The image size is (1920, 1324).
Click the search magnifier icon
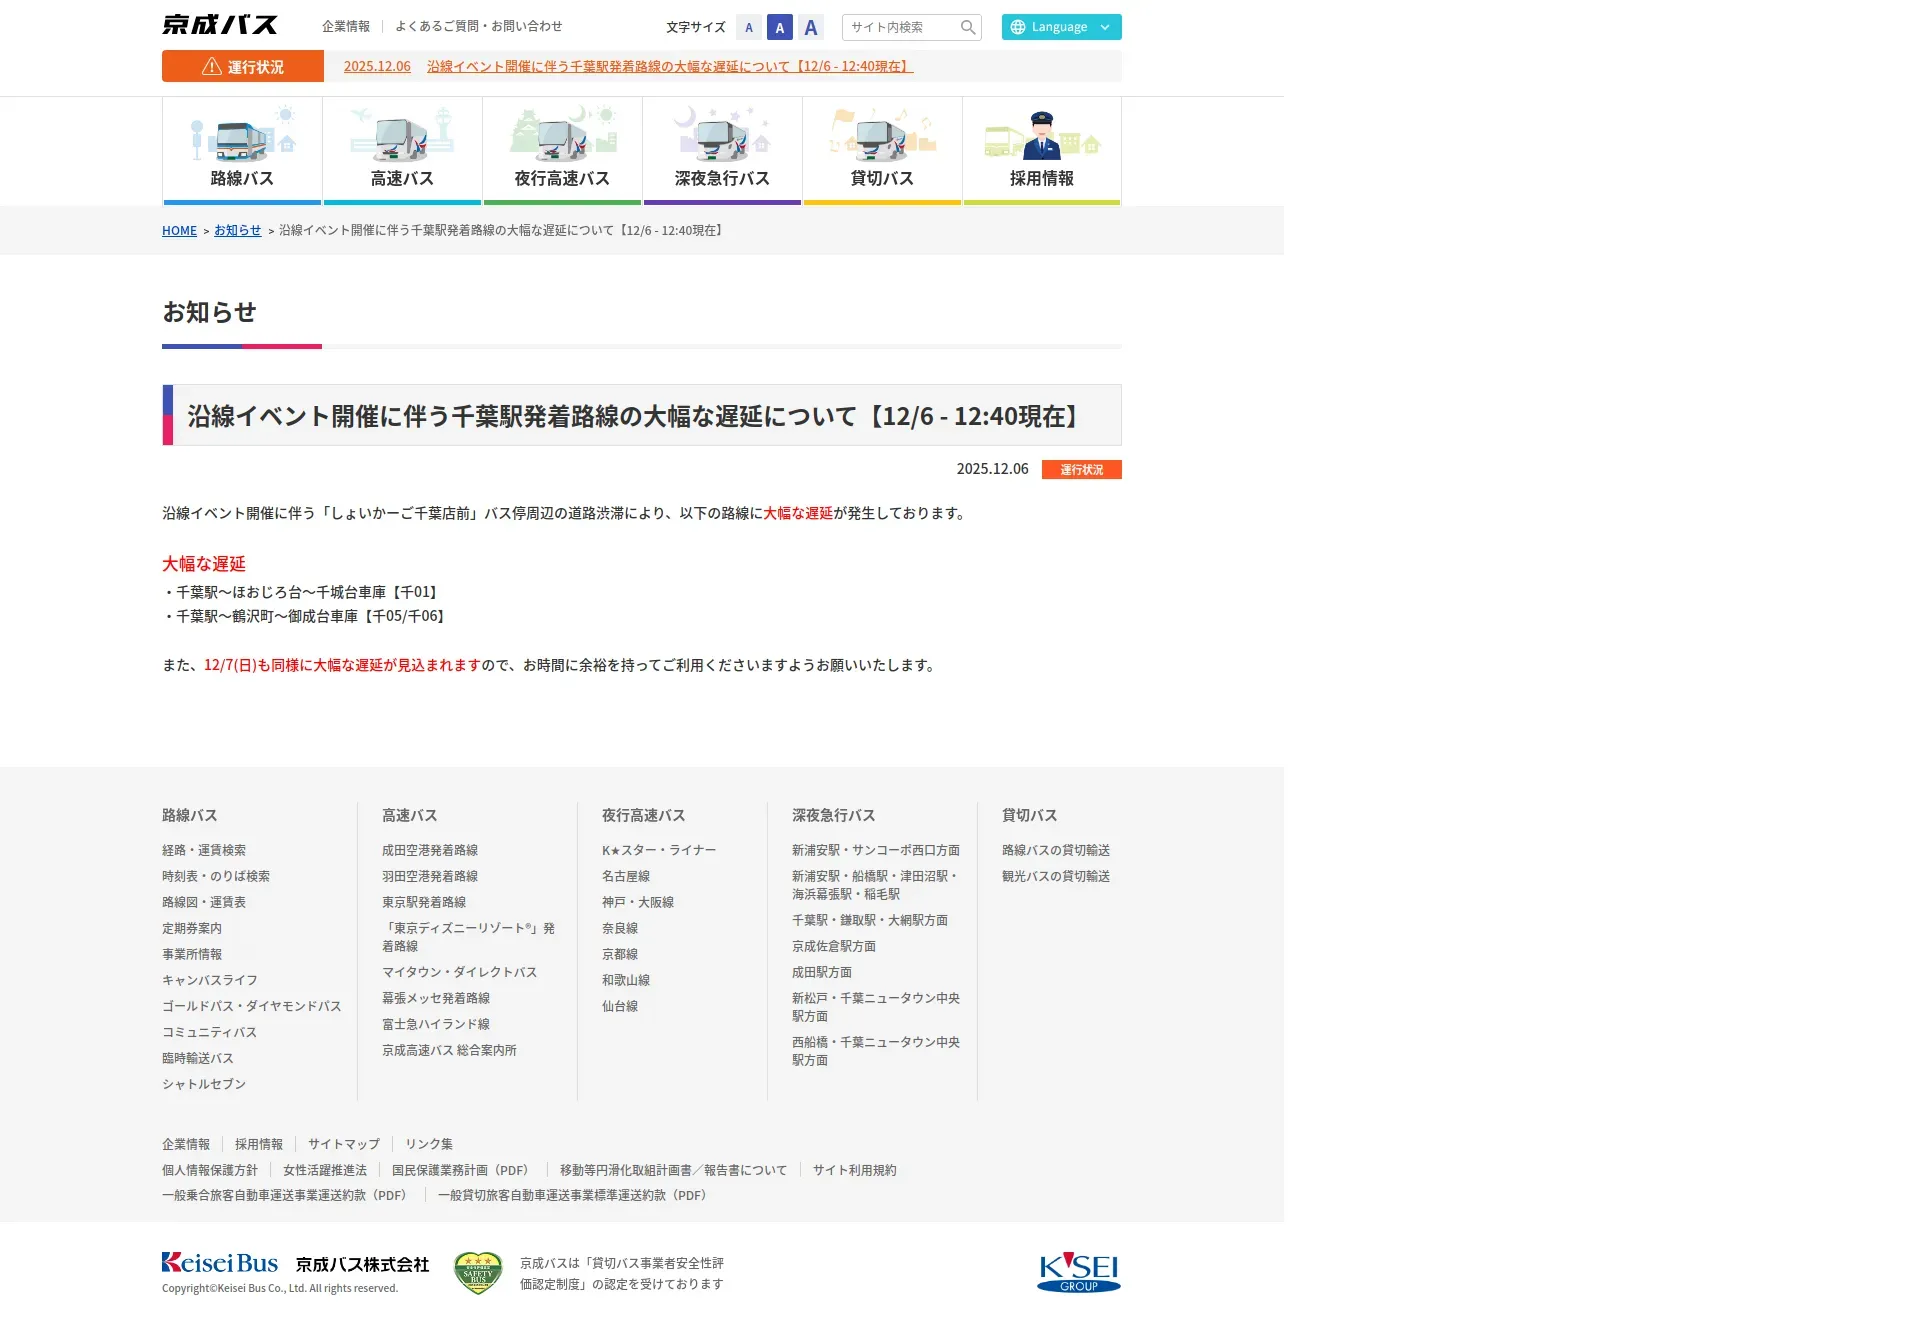(967, 27)
